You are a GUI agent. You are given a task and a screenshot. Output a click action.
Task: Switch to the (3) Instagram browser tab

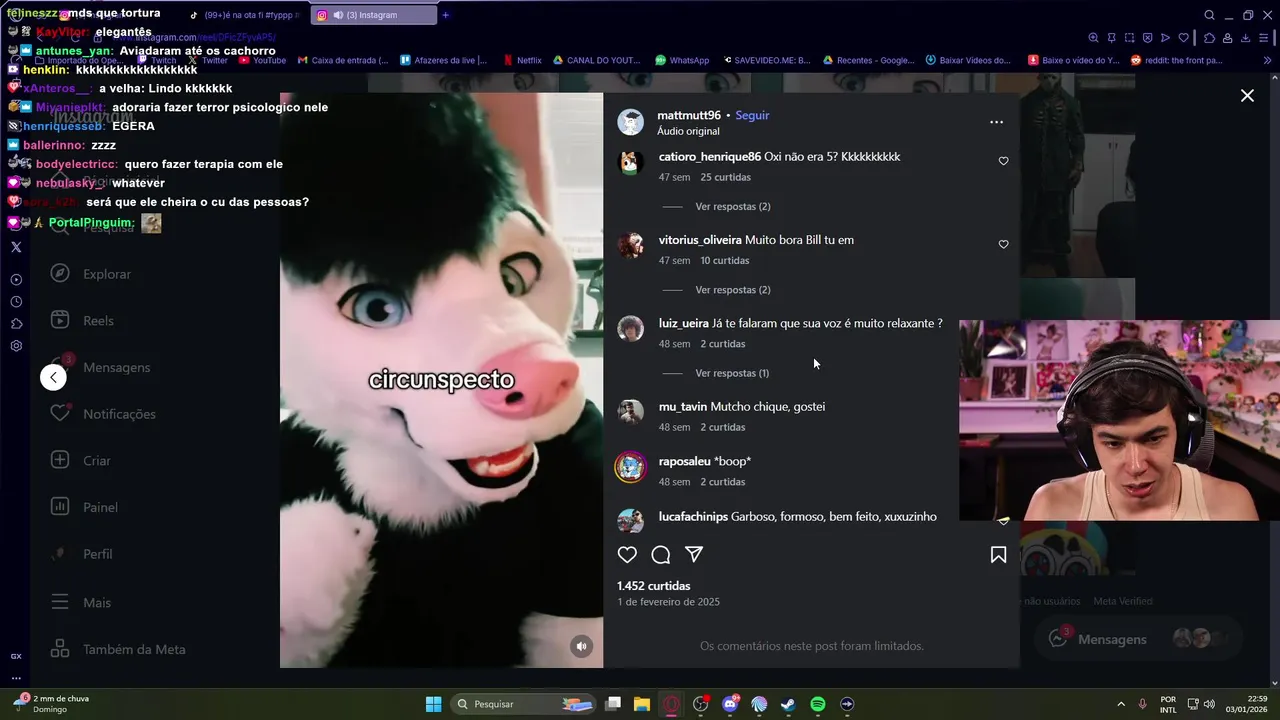(x=372, y=15)
